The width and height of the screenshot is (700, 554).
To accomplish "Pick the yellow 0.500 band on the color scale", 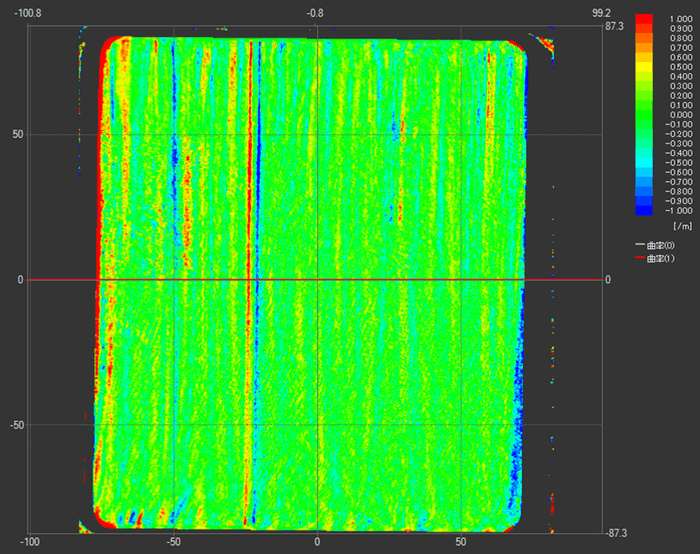I will pyautogui.click(x=645, y=67).
